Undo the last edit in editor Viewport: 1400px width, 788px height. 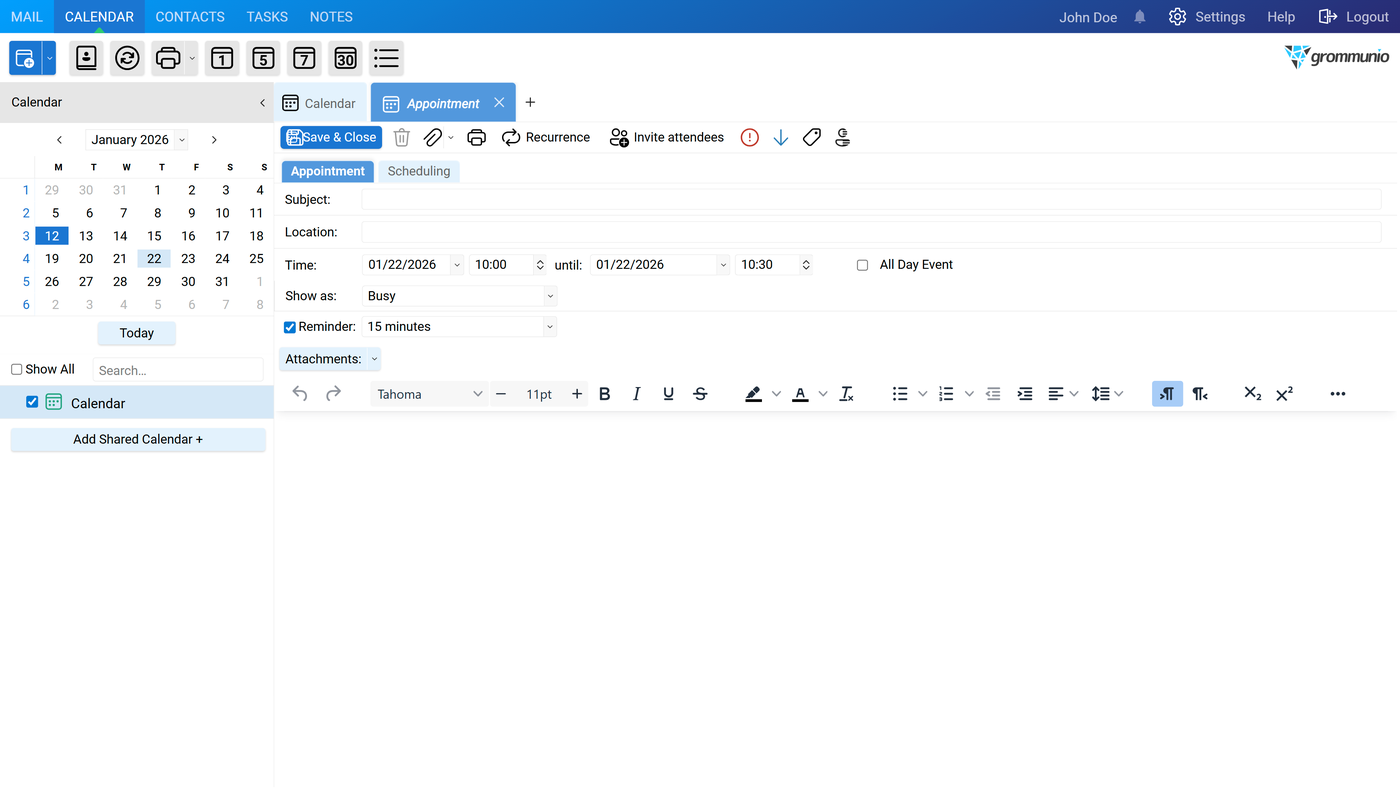[300, 394]
